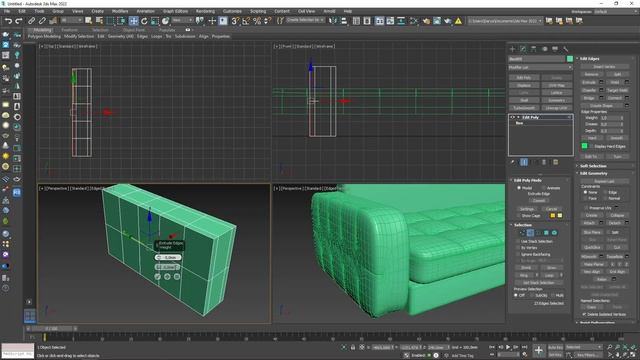Click the Pin Stack icon

[x=513, y=162]
